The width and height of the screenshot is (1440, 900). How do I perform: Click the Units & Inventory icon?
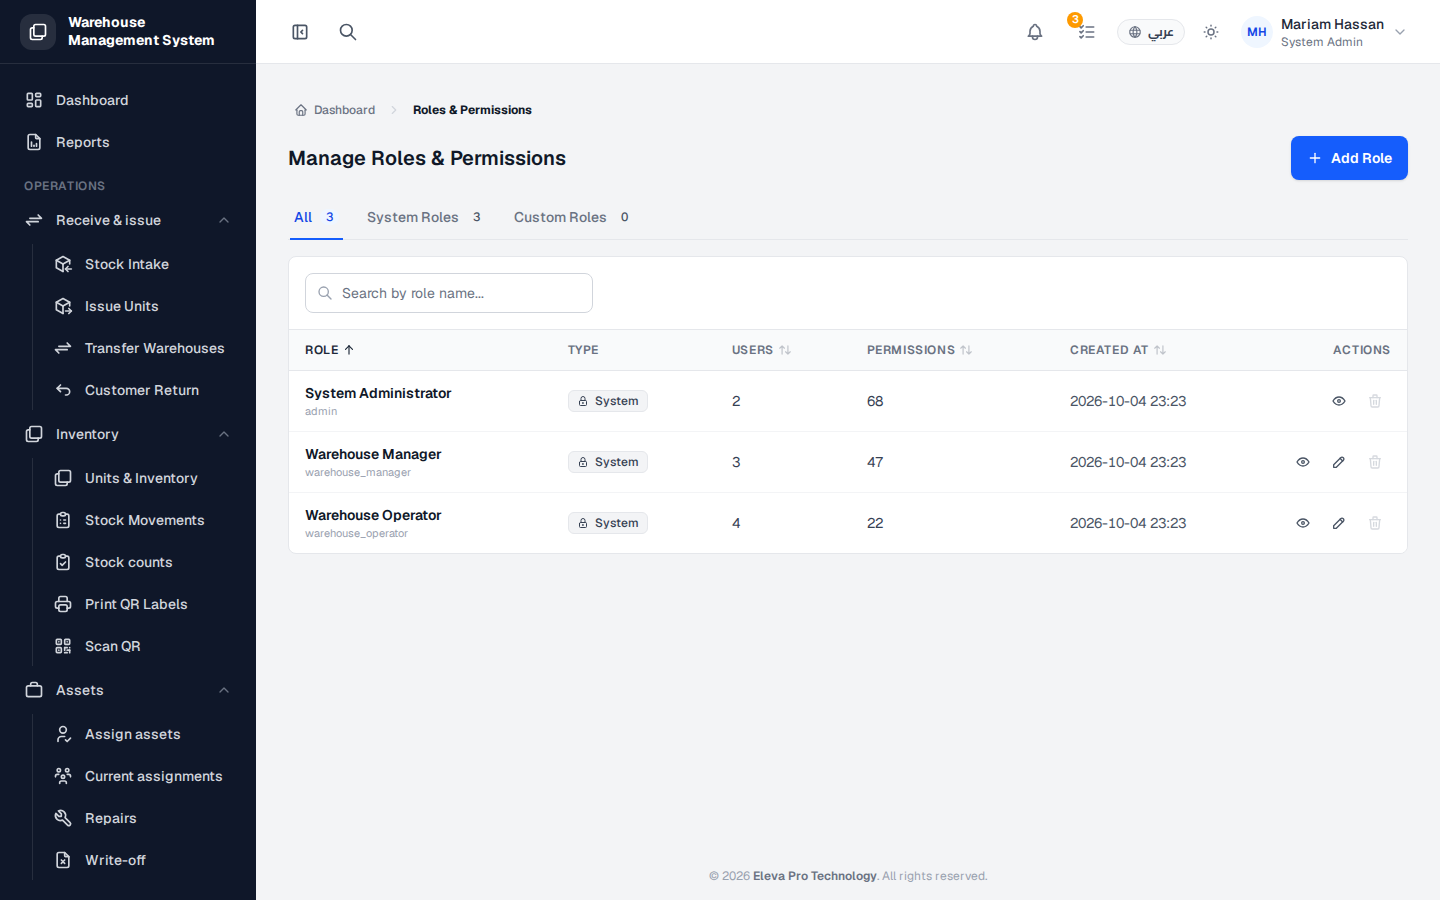coord(63,478)
